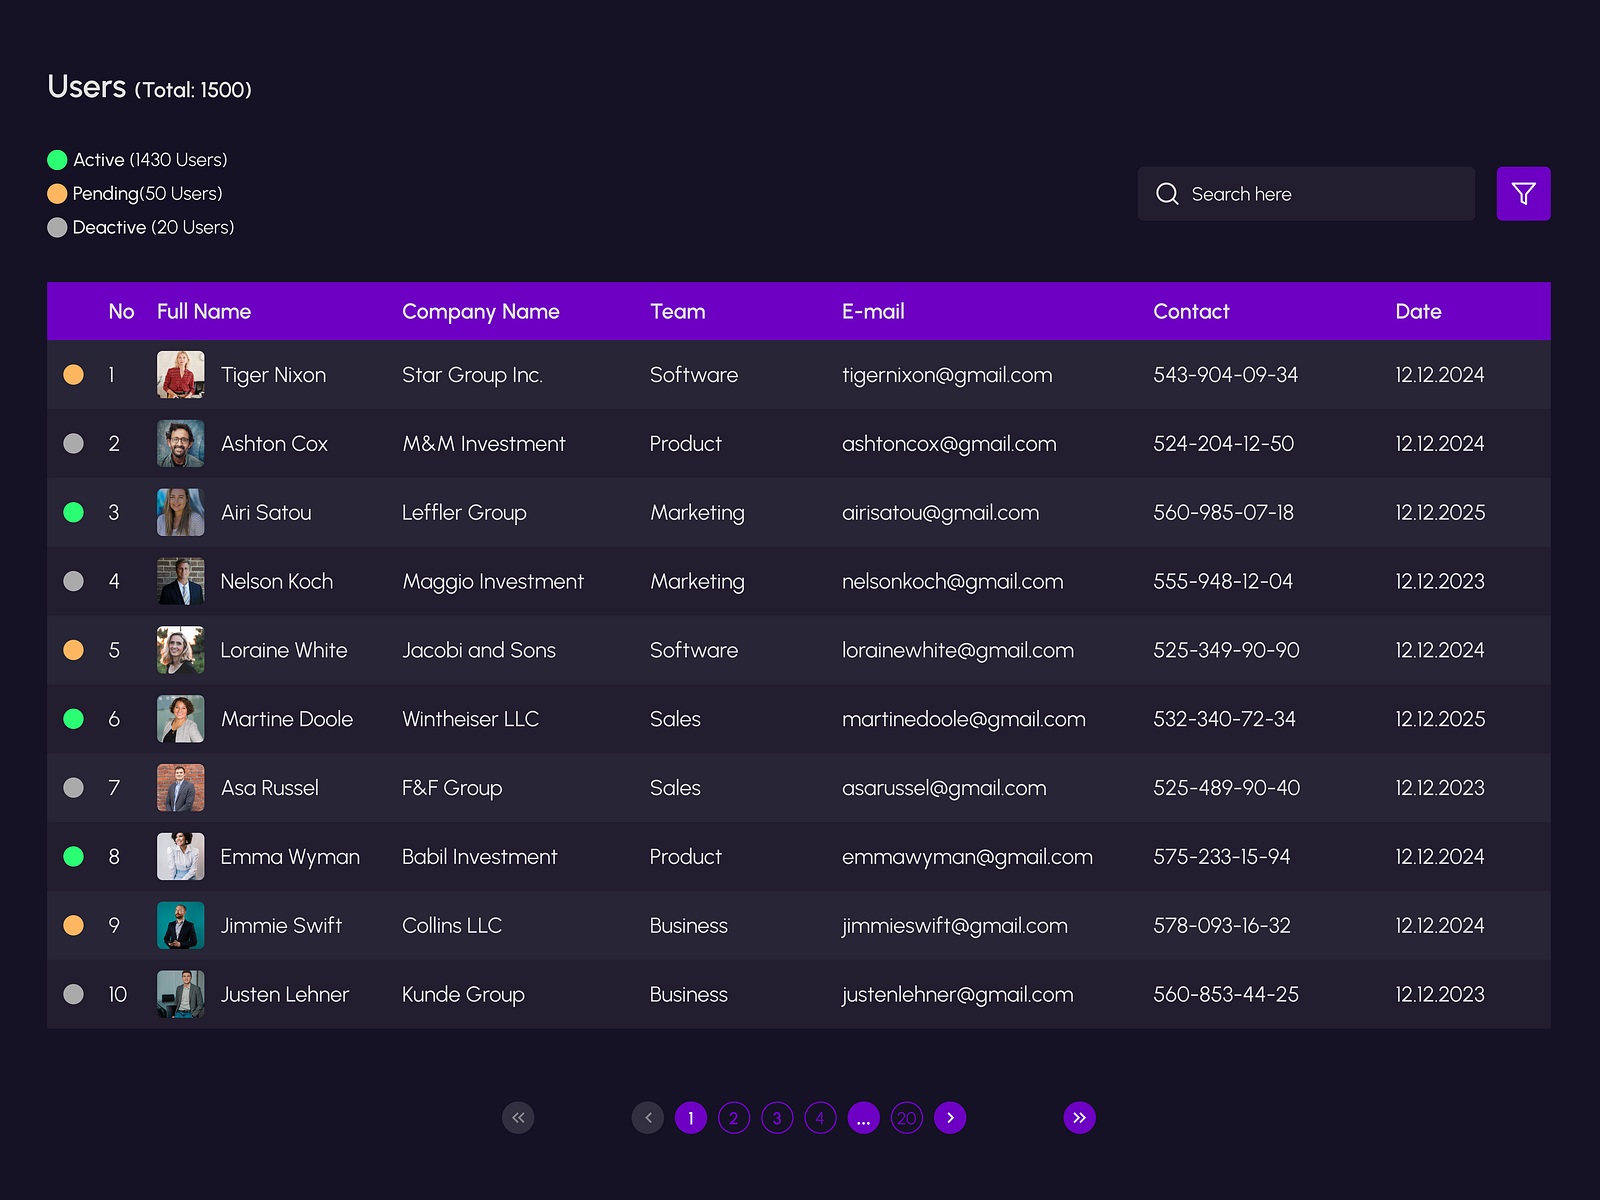Click tigernixon@gmail.com email address
The height and width of the screenshot is (1200, 1600).
click(947, 375)
